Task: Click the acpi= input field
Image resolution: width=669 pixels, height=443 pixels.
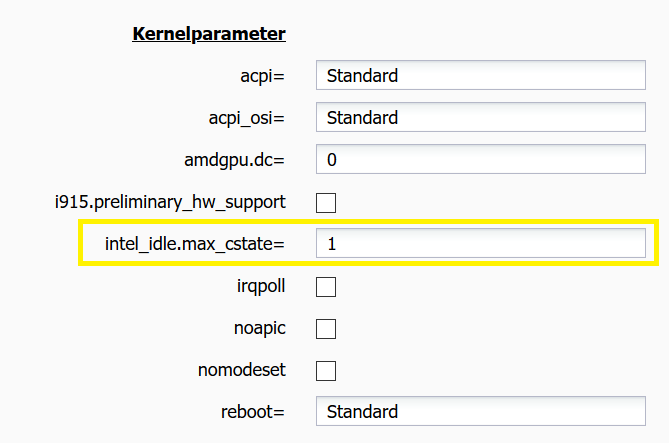Action: (x=480, y=76)
